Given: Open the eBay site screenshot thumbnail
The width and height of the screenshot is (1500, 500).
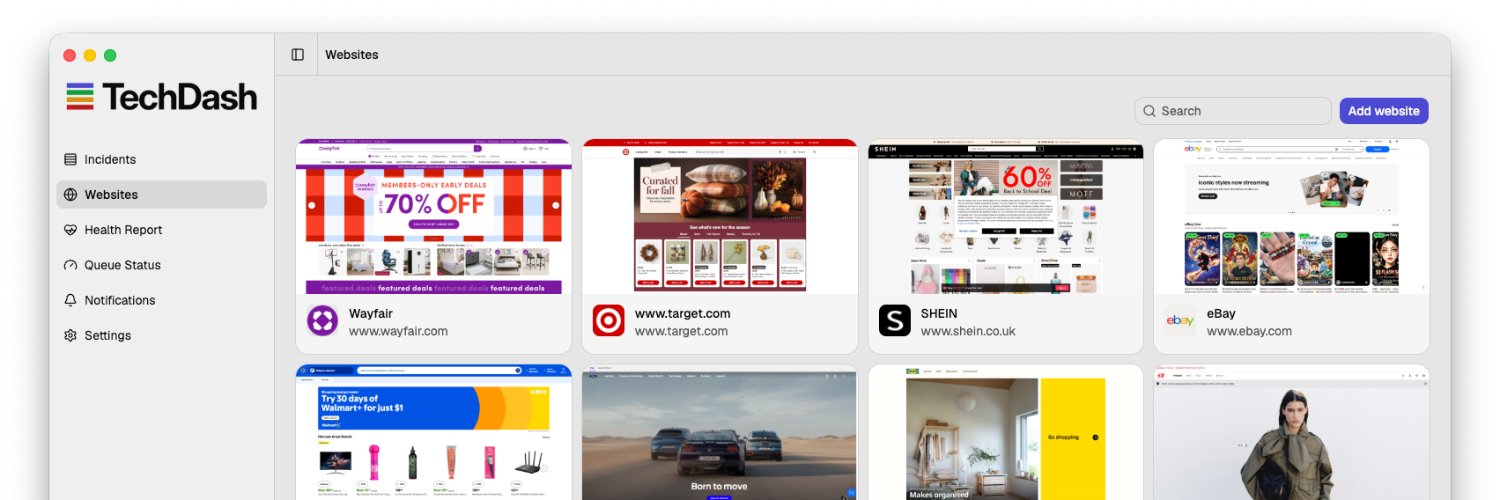Looking at the screenshot, I should (1292, 216).
